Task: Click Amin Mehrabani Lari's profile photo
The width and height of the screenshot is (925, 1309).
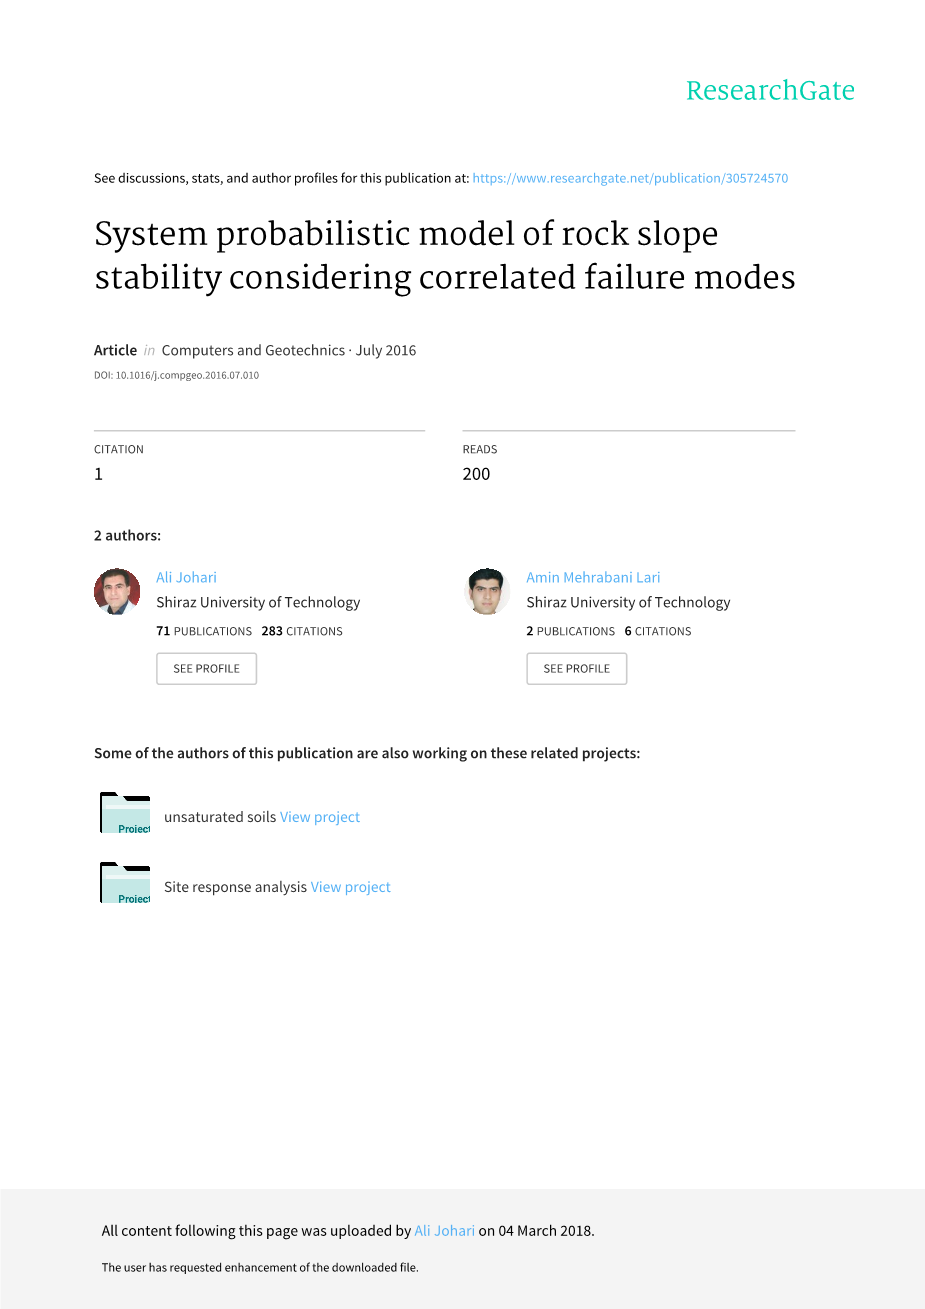Action: point(488,591)
